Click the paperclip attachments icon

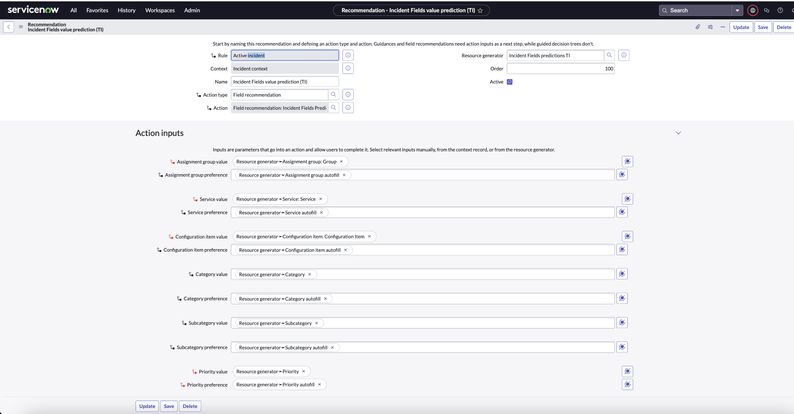click(x=698, y=27)
